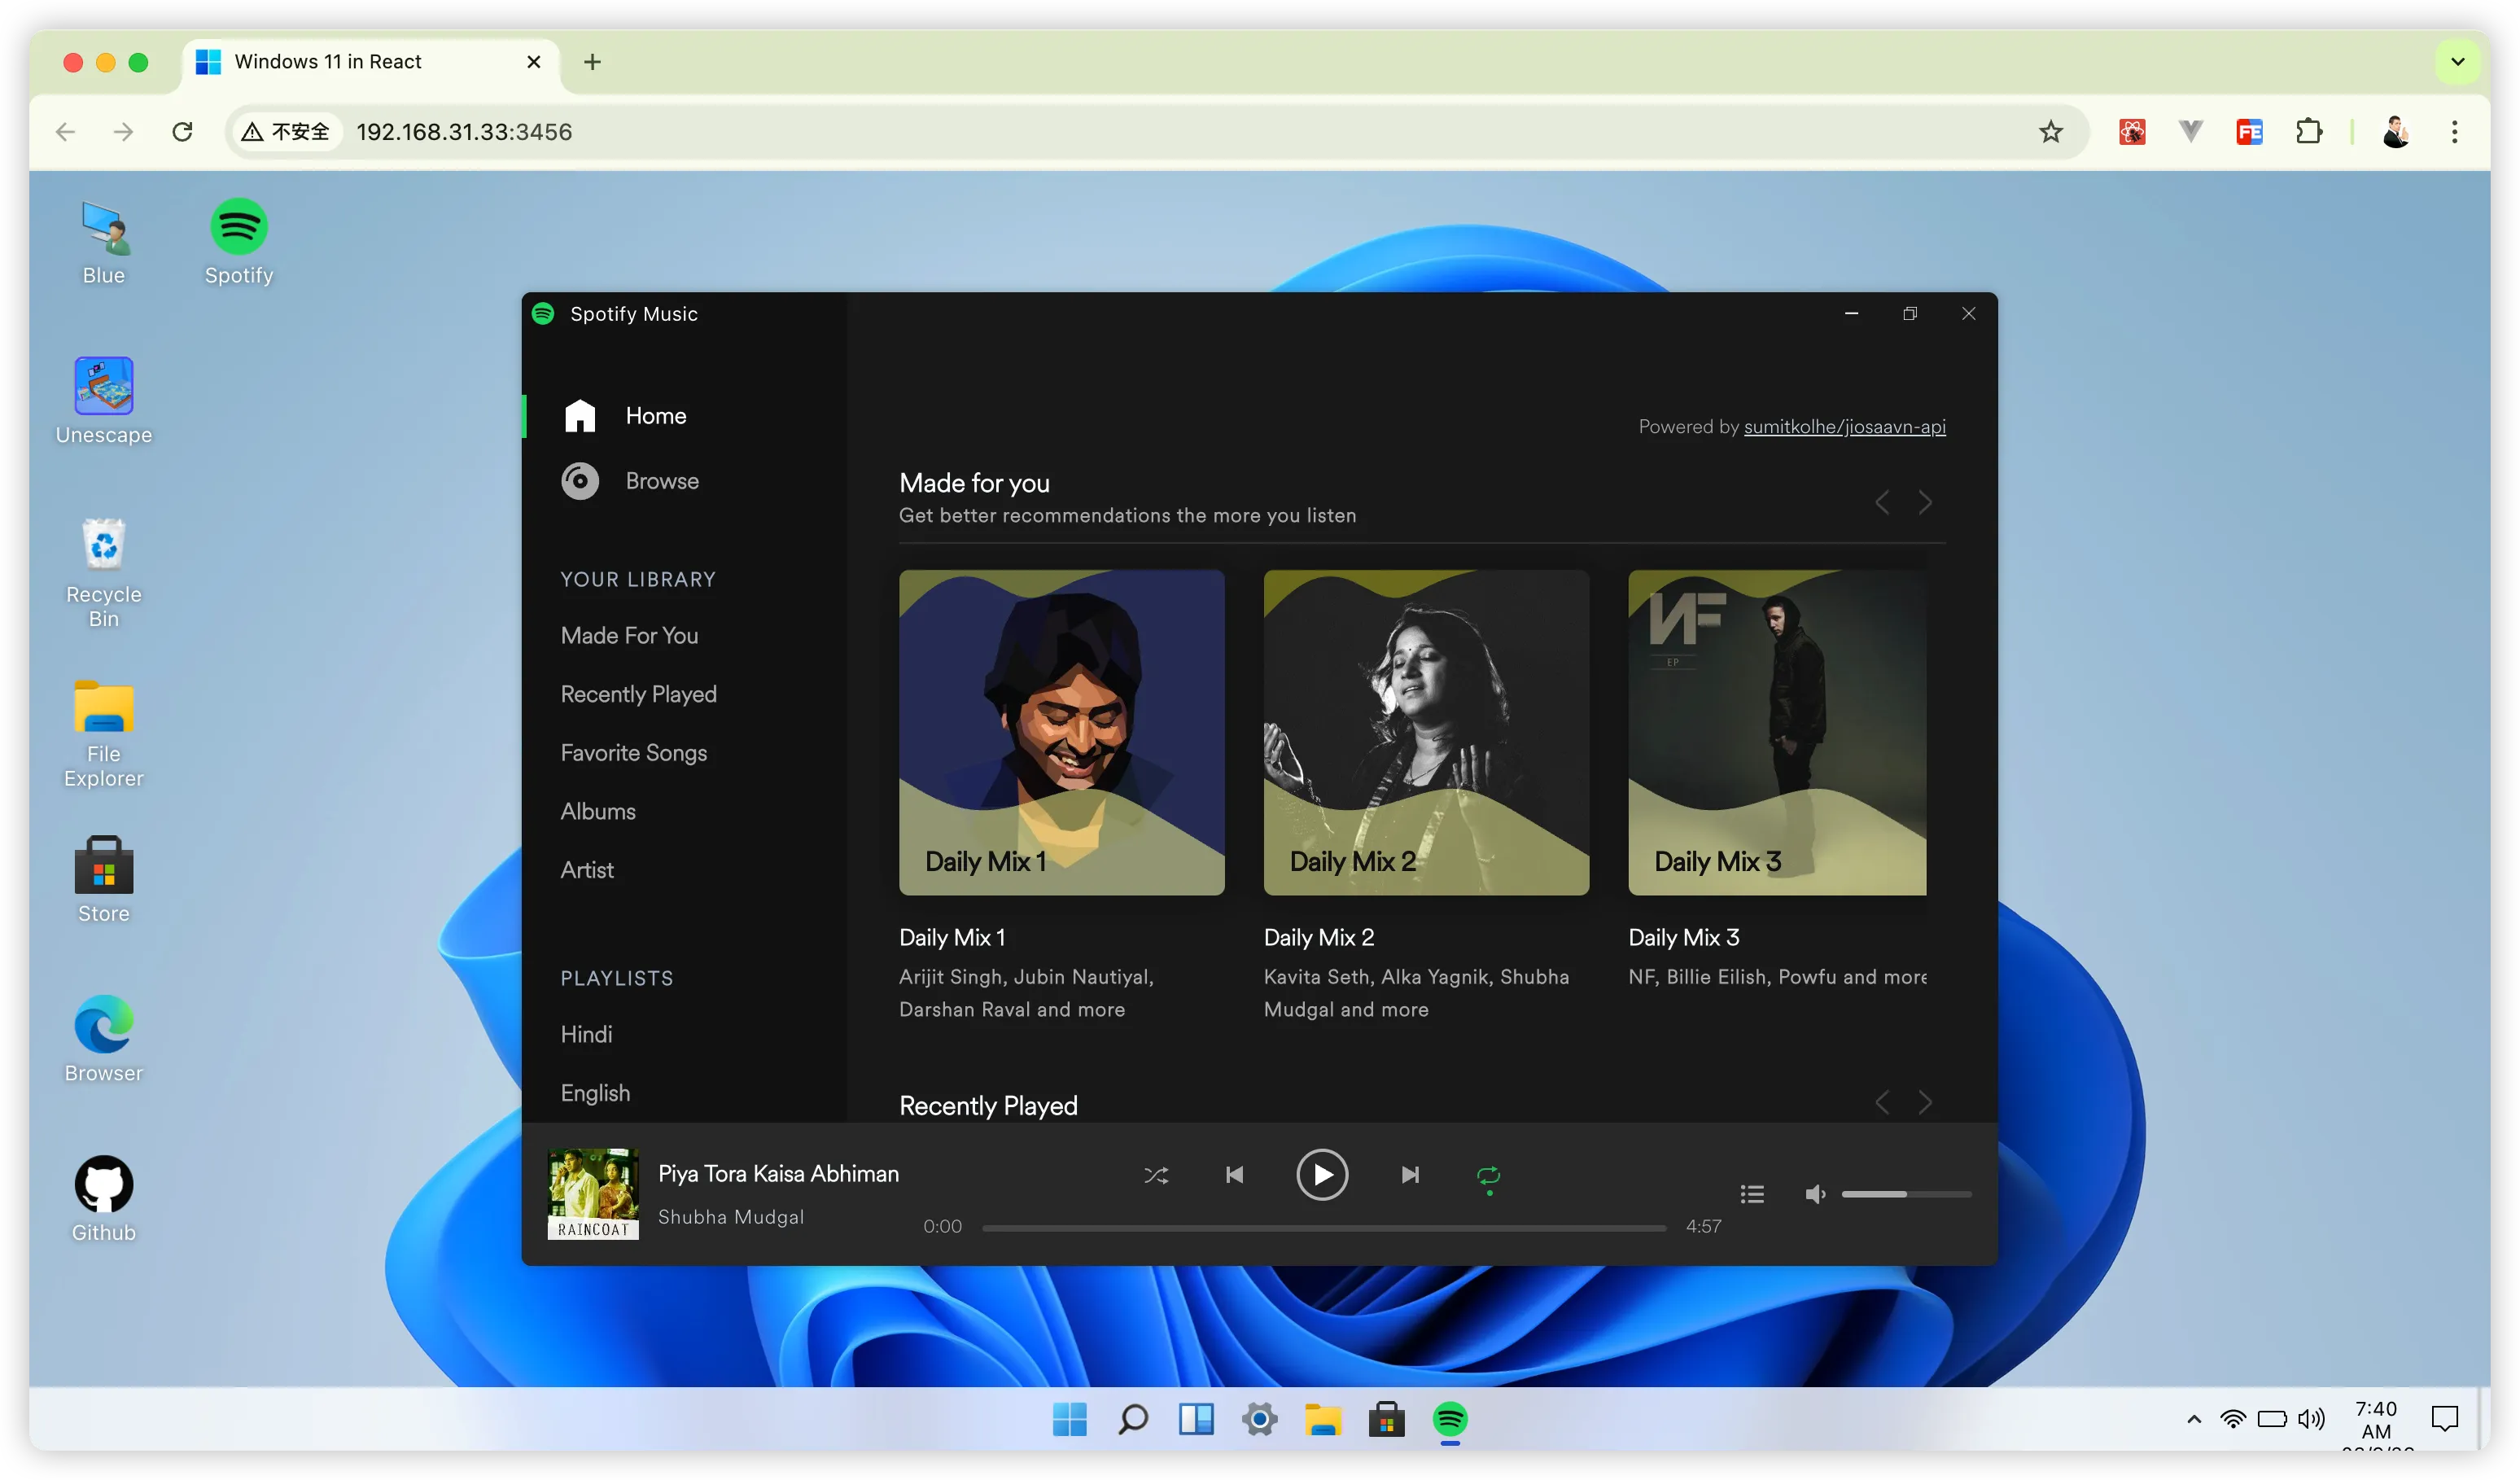Viewport: 2520px width, 1480px height.
Task: Skip to the previous track
Action: [1235, 1175]
